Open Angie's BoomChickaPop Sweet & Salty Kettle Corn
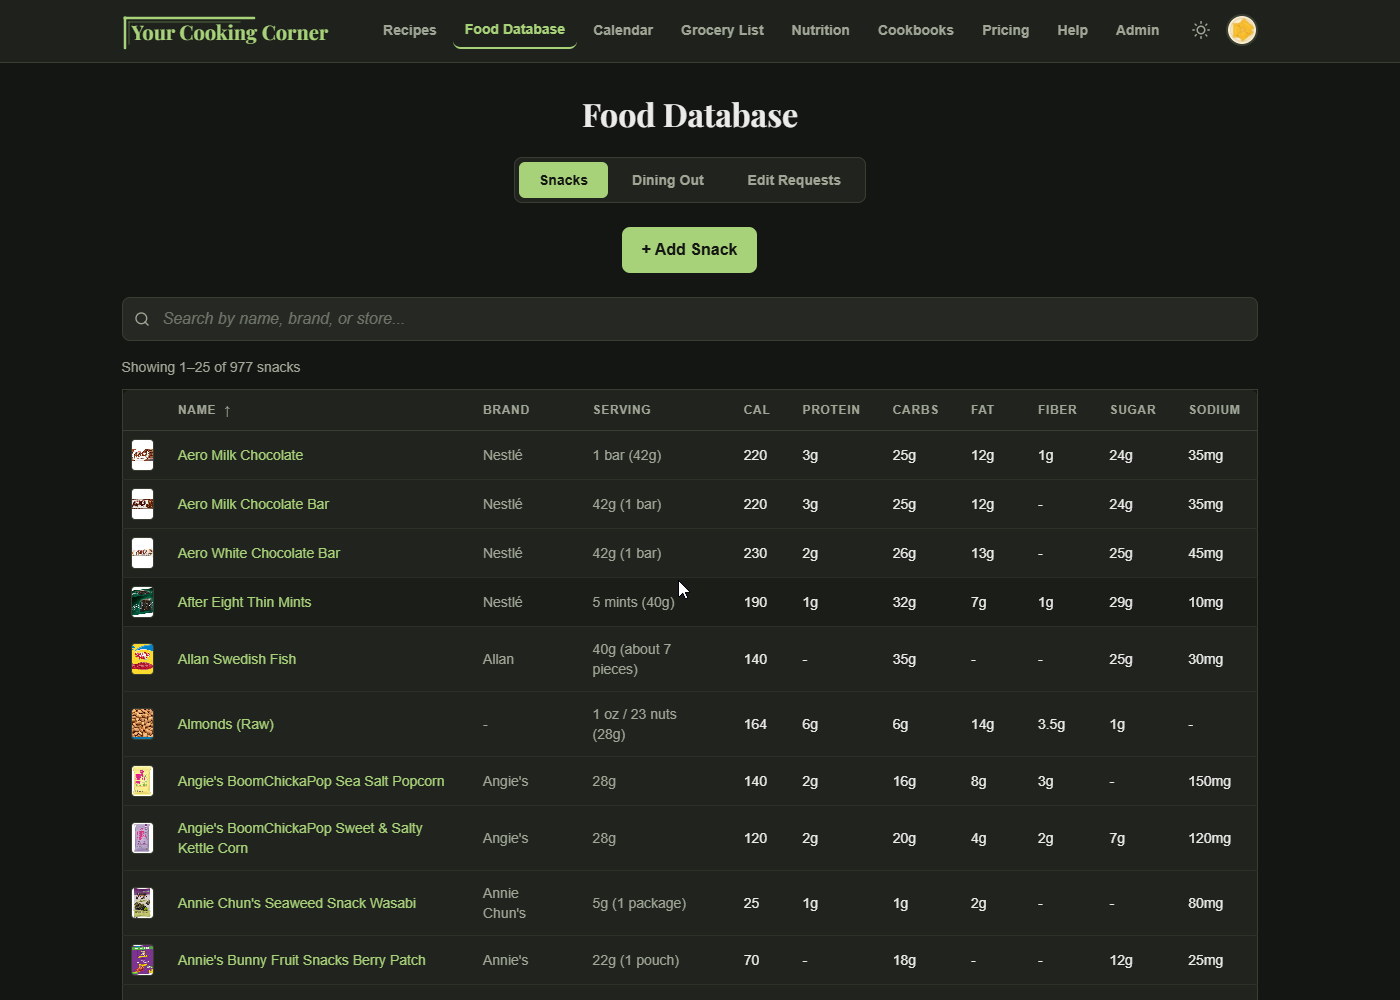 (300, 838)
